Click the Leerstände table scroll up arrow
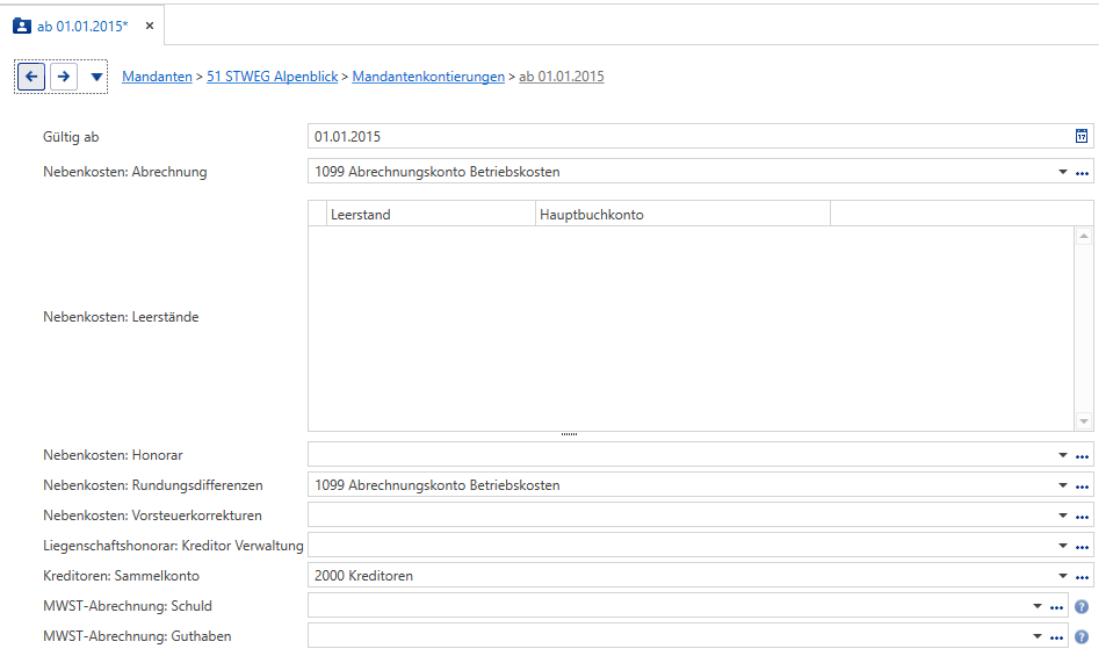1099x649 pixels. [1084, 236]
